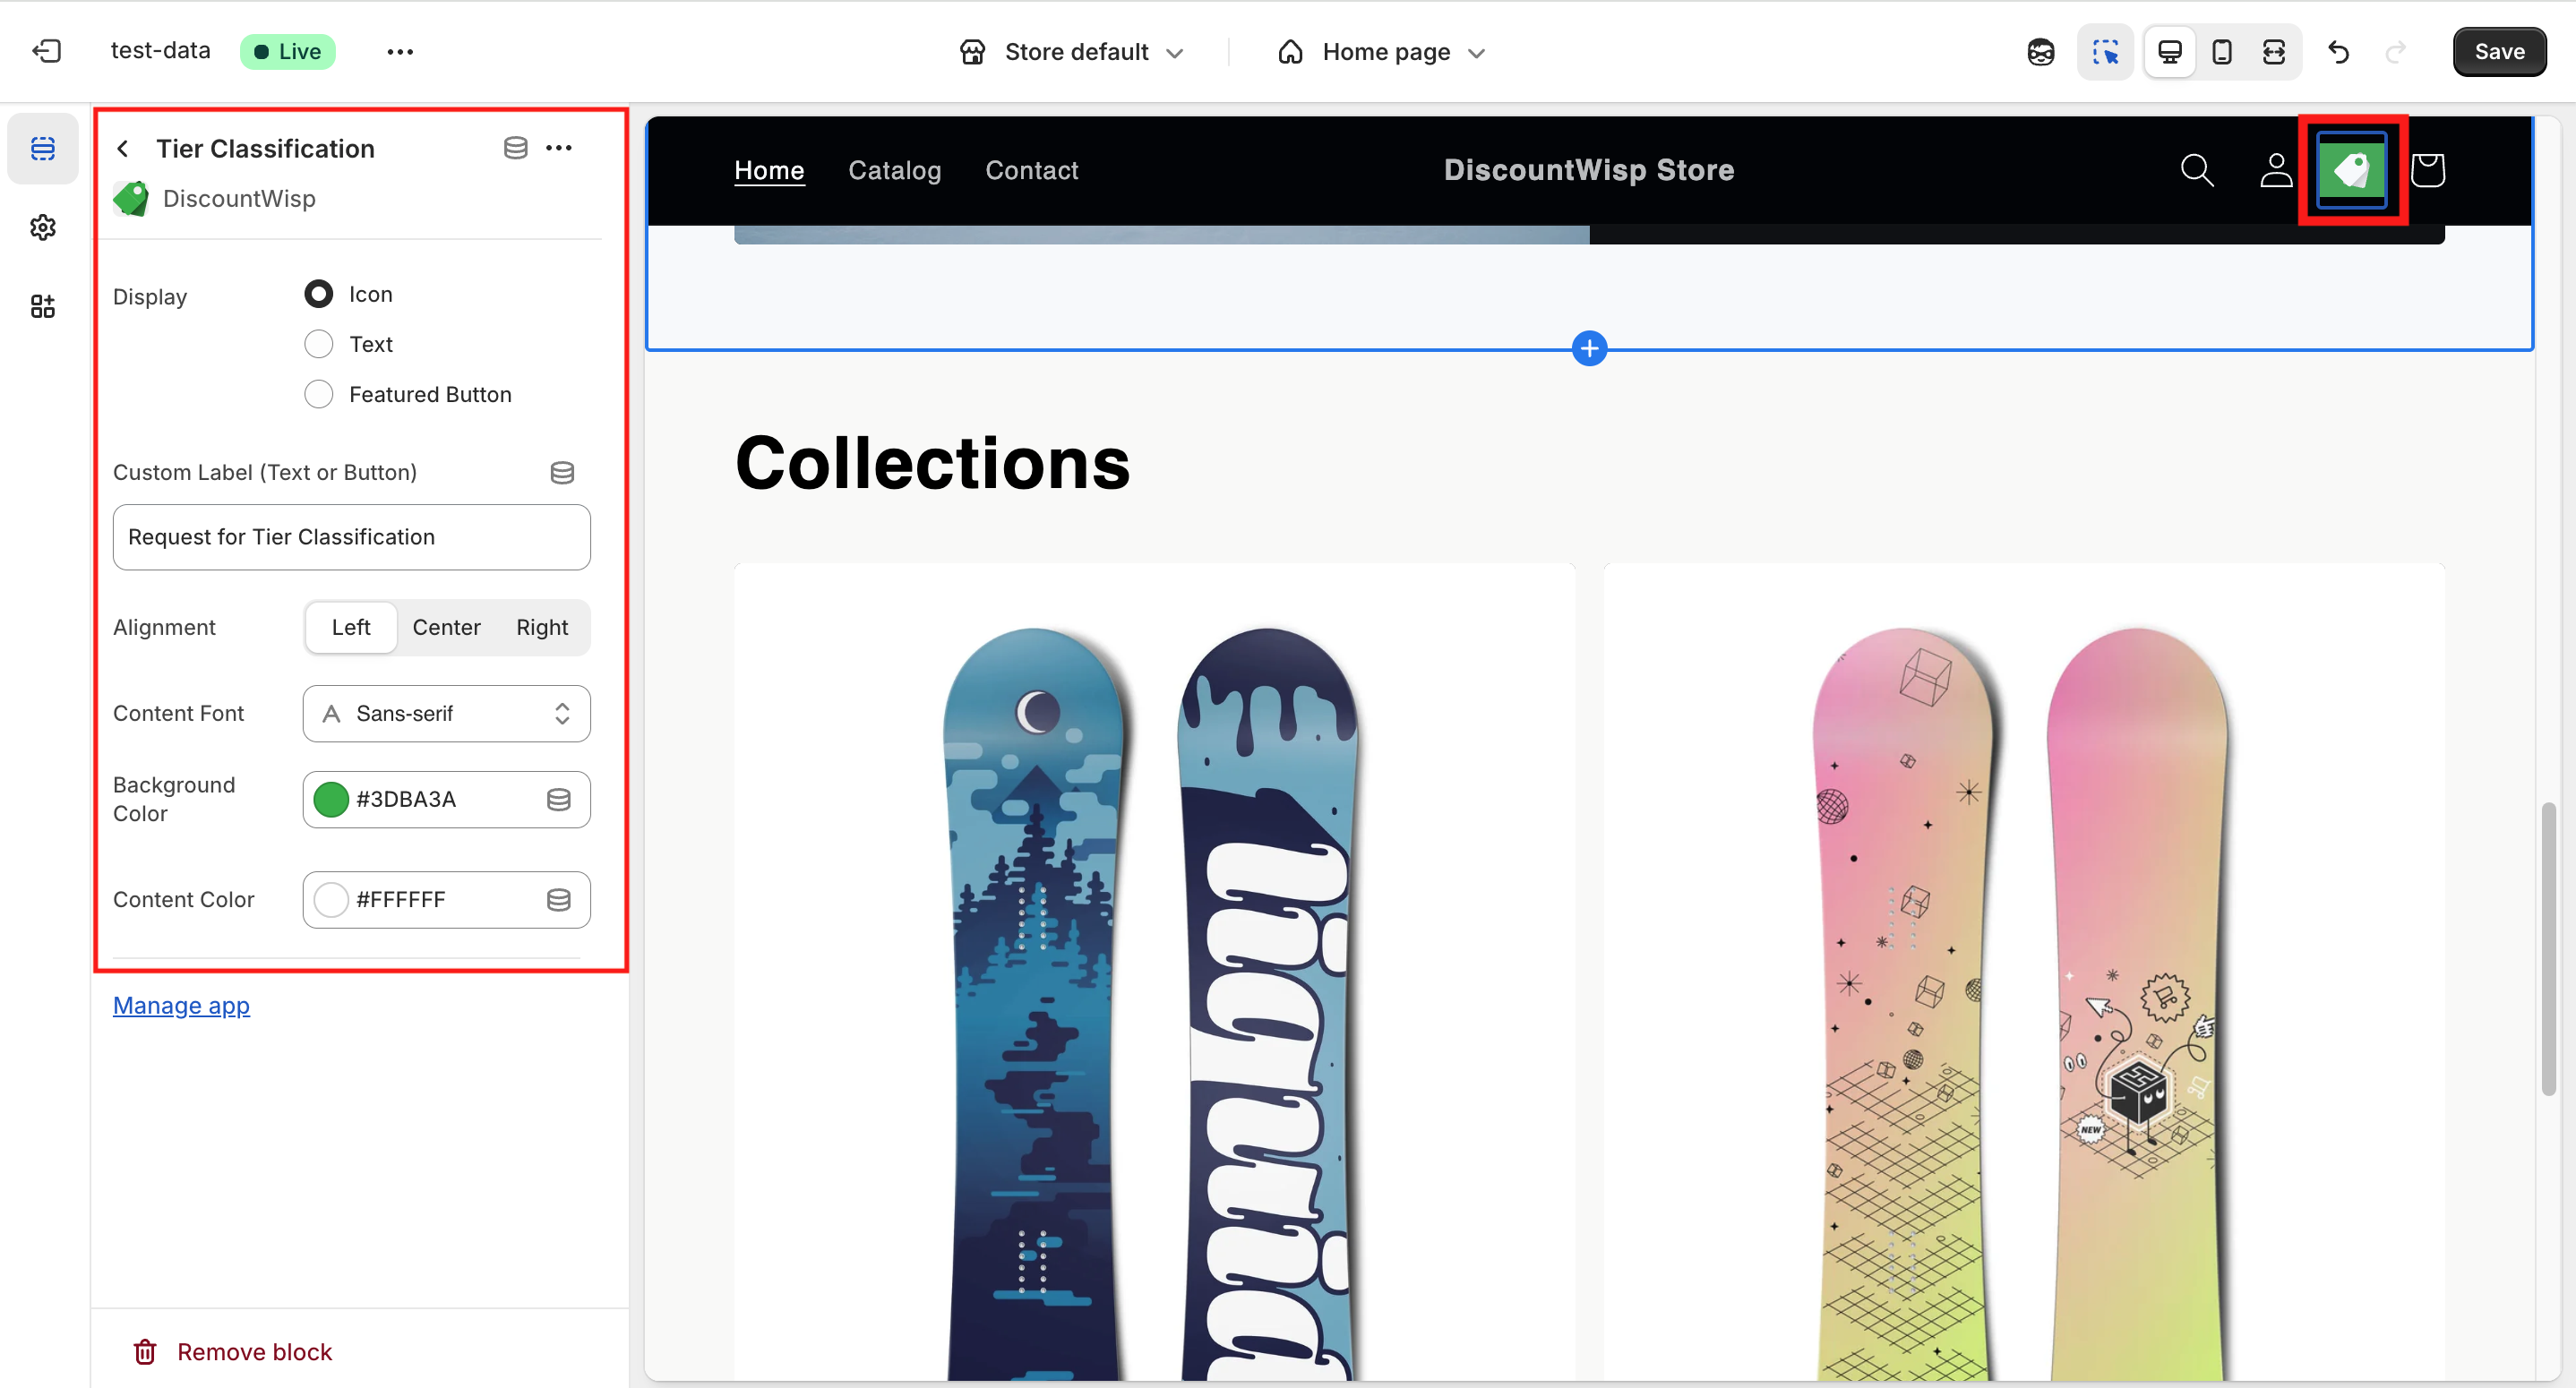2576x1388 pixels.
Task: Open the Sections panel icon in sidebar
Action: pyautogui.click(x=43, y=149)
